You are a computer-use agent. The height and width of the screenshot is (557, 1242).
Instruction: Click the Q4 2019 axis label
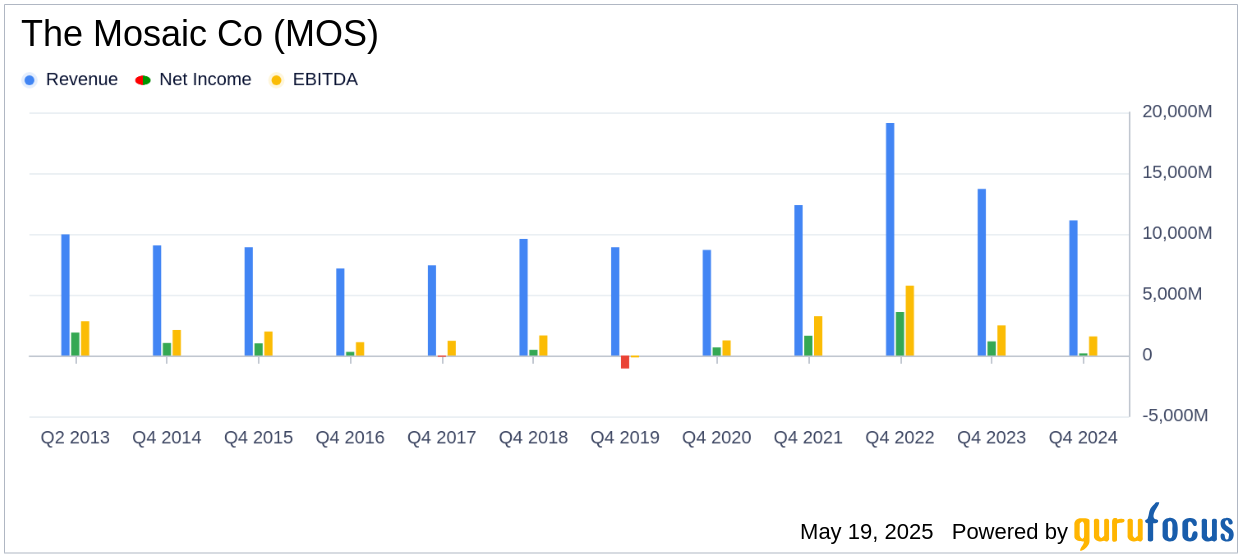coord(625,438)
